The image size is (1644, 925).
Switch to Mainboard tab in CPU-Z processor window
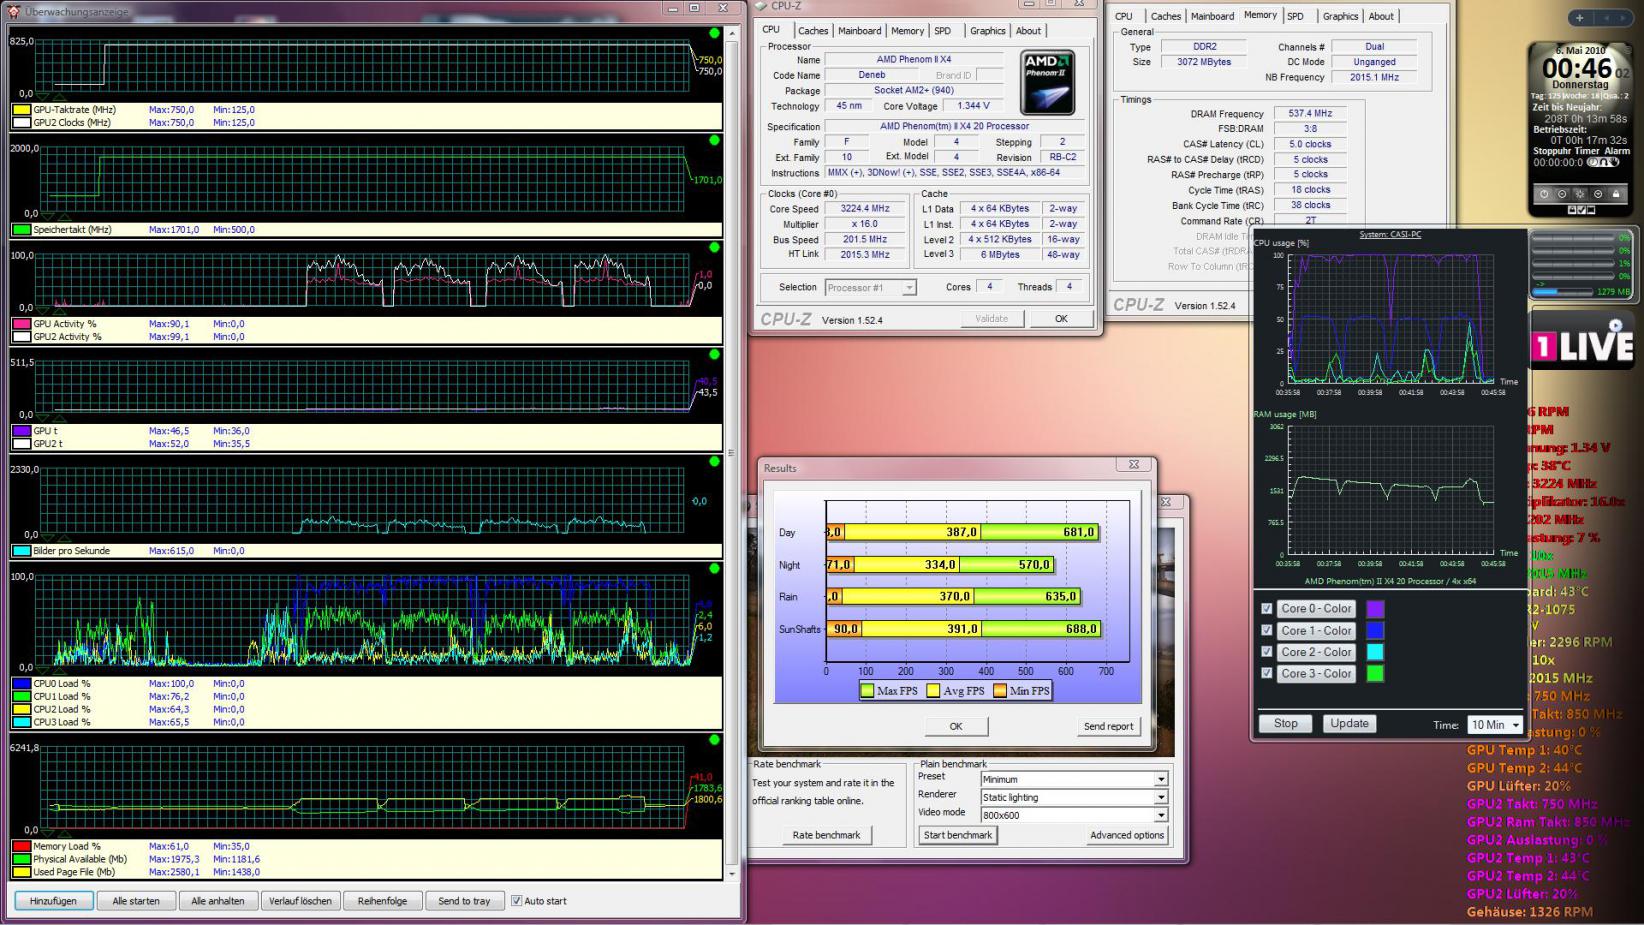coord(860,31)
